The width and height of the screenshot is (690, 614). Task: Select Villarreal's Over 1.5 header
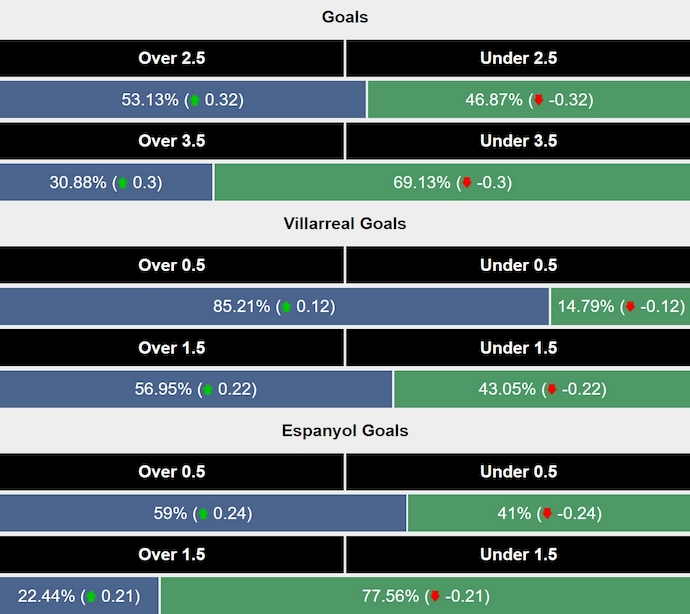[x=172, y=348]
